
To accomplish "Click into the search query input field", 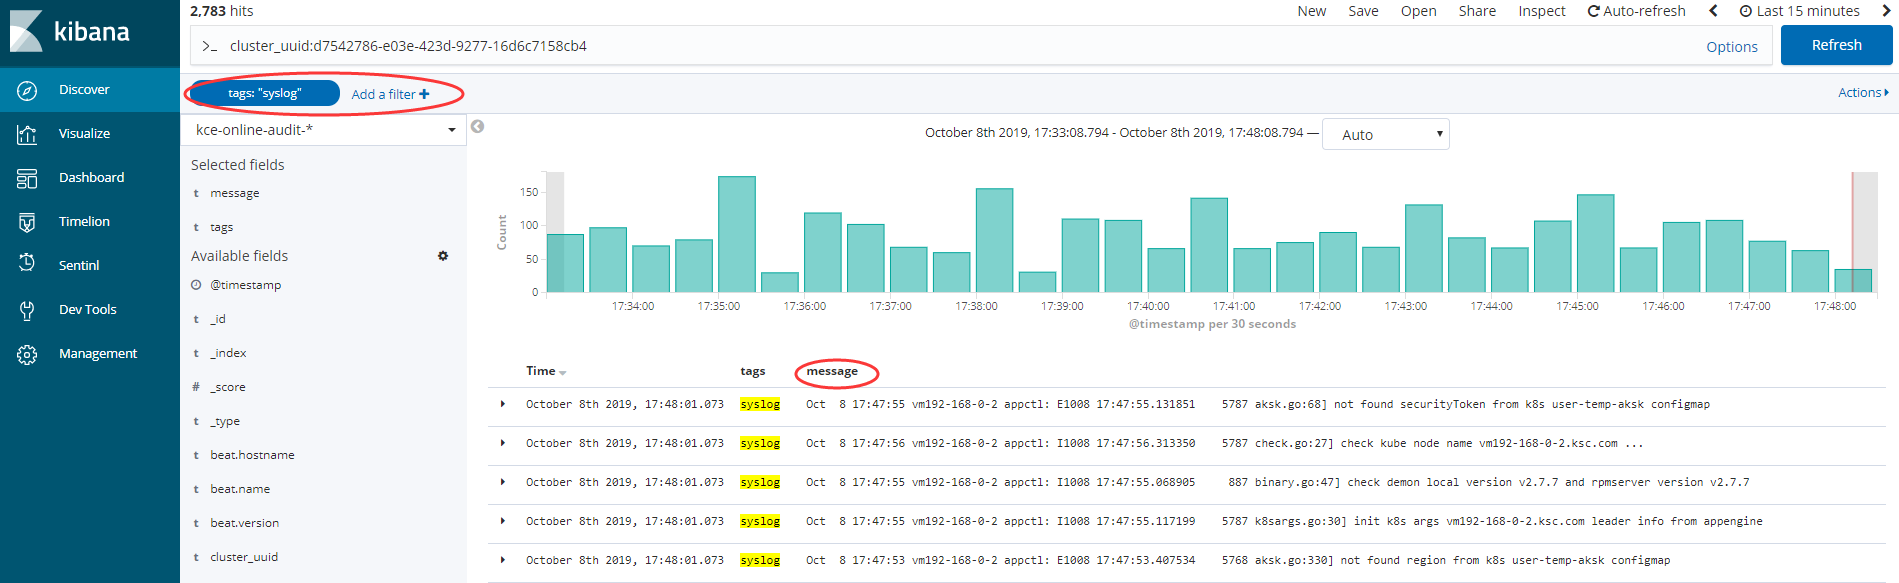I will click(900, 46).
